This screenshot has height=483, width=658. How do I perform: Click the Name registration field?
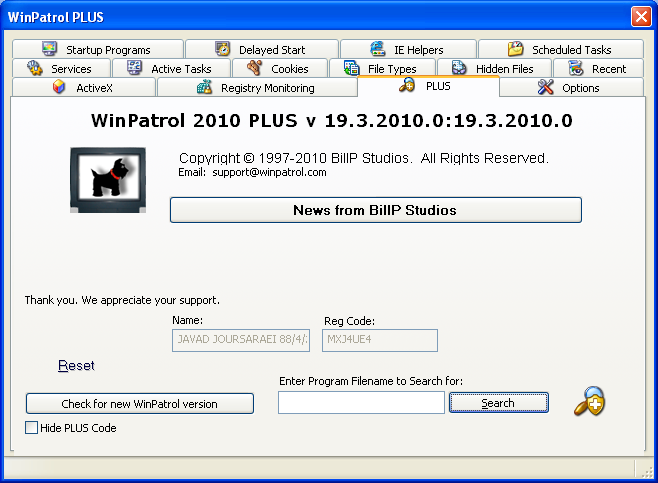[241, 340]
